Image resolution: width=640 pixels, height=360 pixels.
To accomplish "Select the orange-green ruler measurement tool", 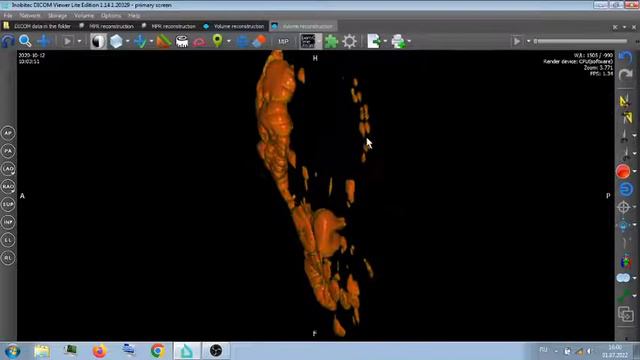I will coord(164,41).
